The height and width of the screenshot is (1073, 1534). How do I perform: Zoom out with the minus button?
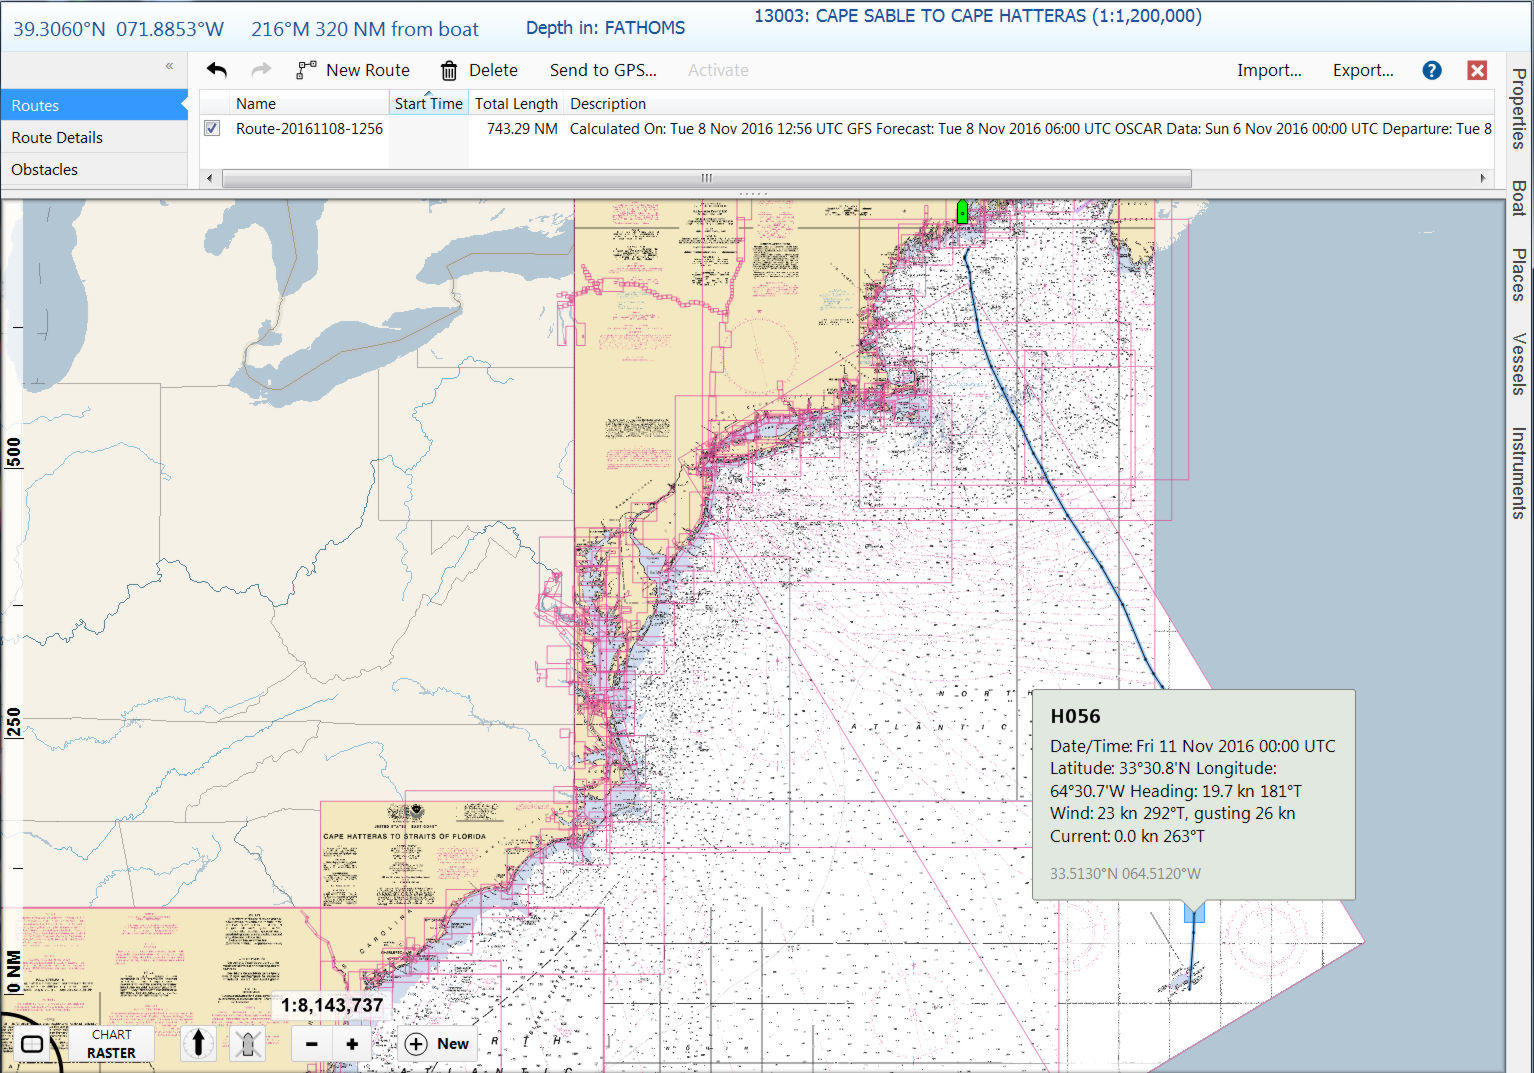[312, 1044]
